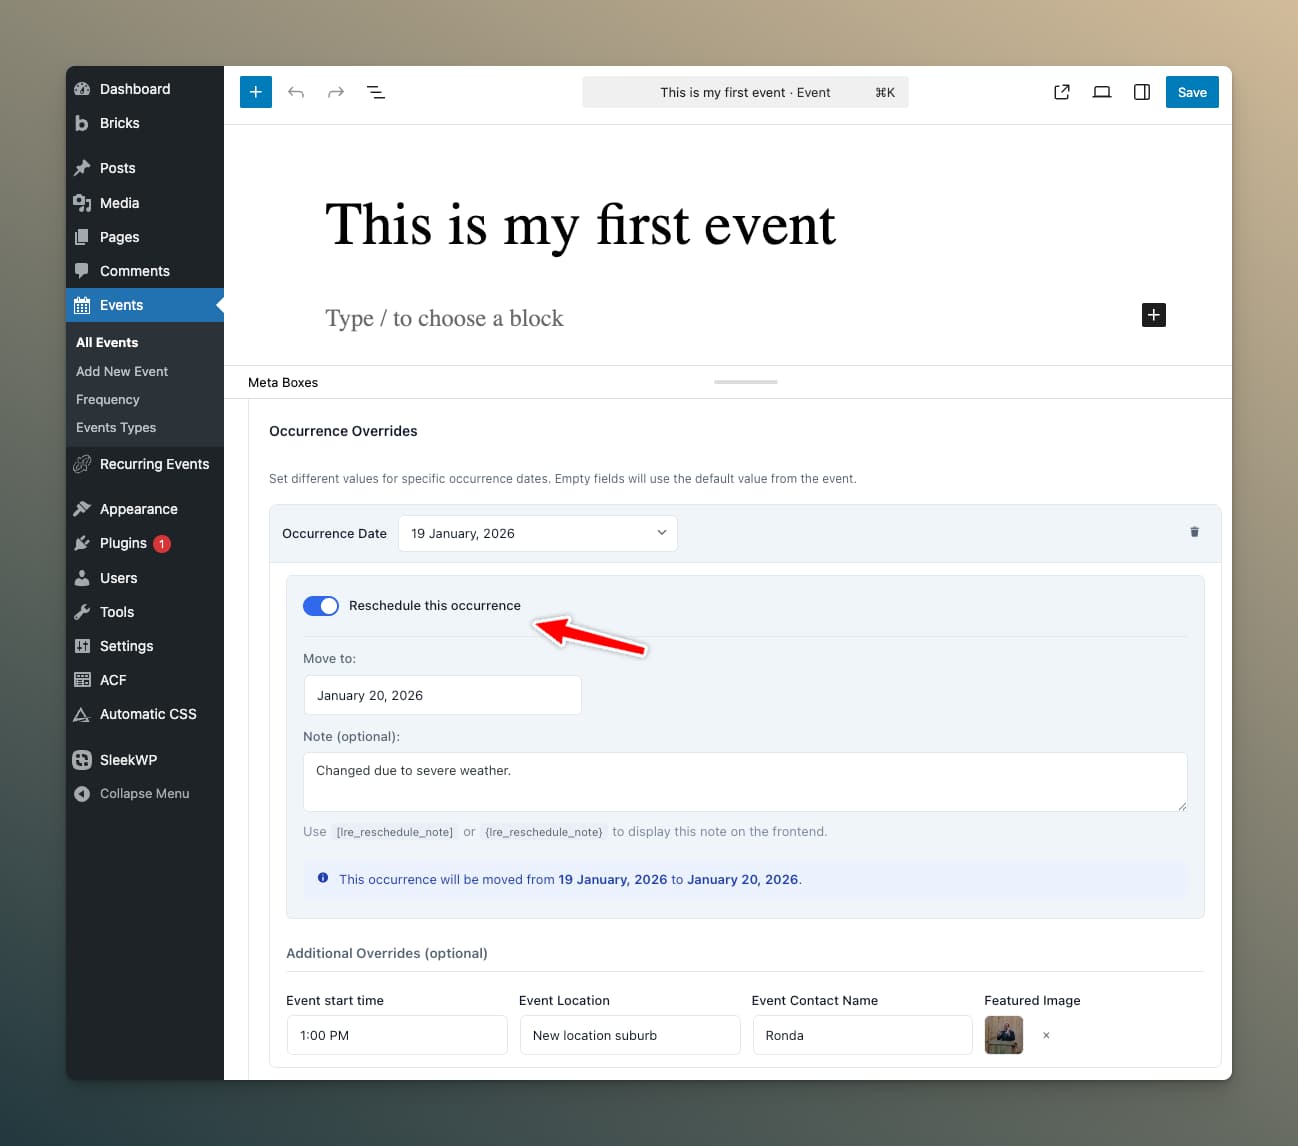Click the Meta Boxes resize handle bar

(x=746, y=382)
